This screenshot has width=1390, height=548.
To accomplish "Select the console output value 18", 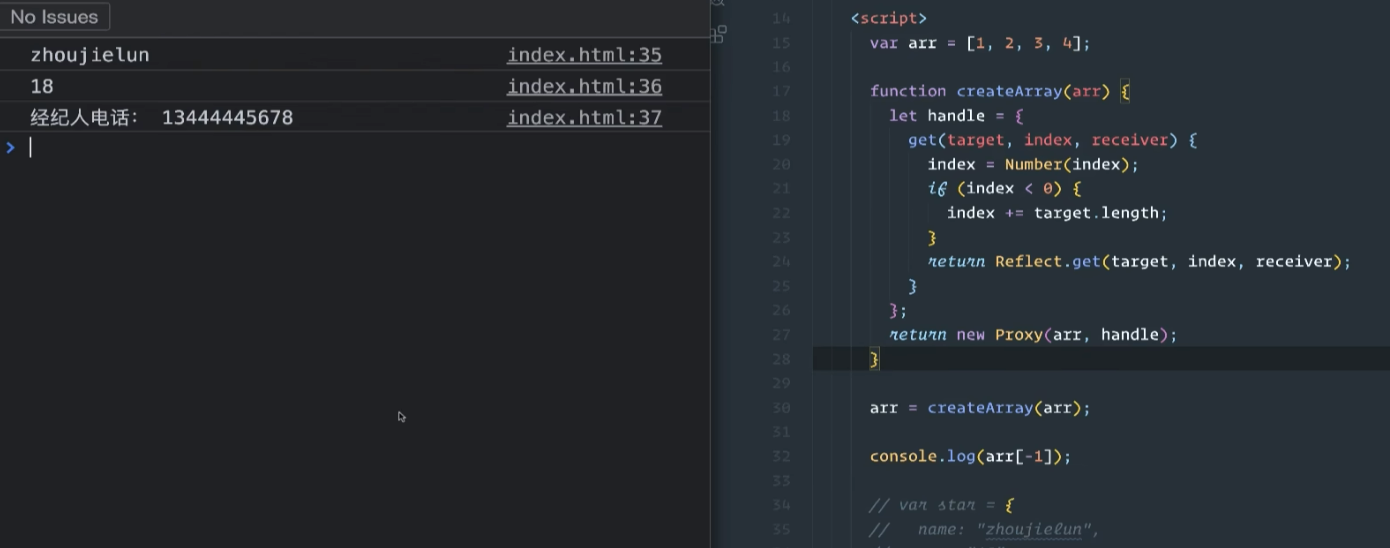I will click(x=42, y=86).
